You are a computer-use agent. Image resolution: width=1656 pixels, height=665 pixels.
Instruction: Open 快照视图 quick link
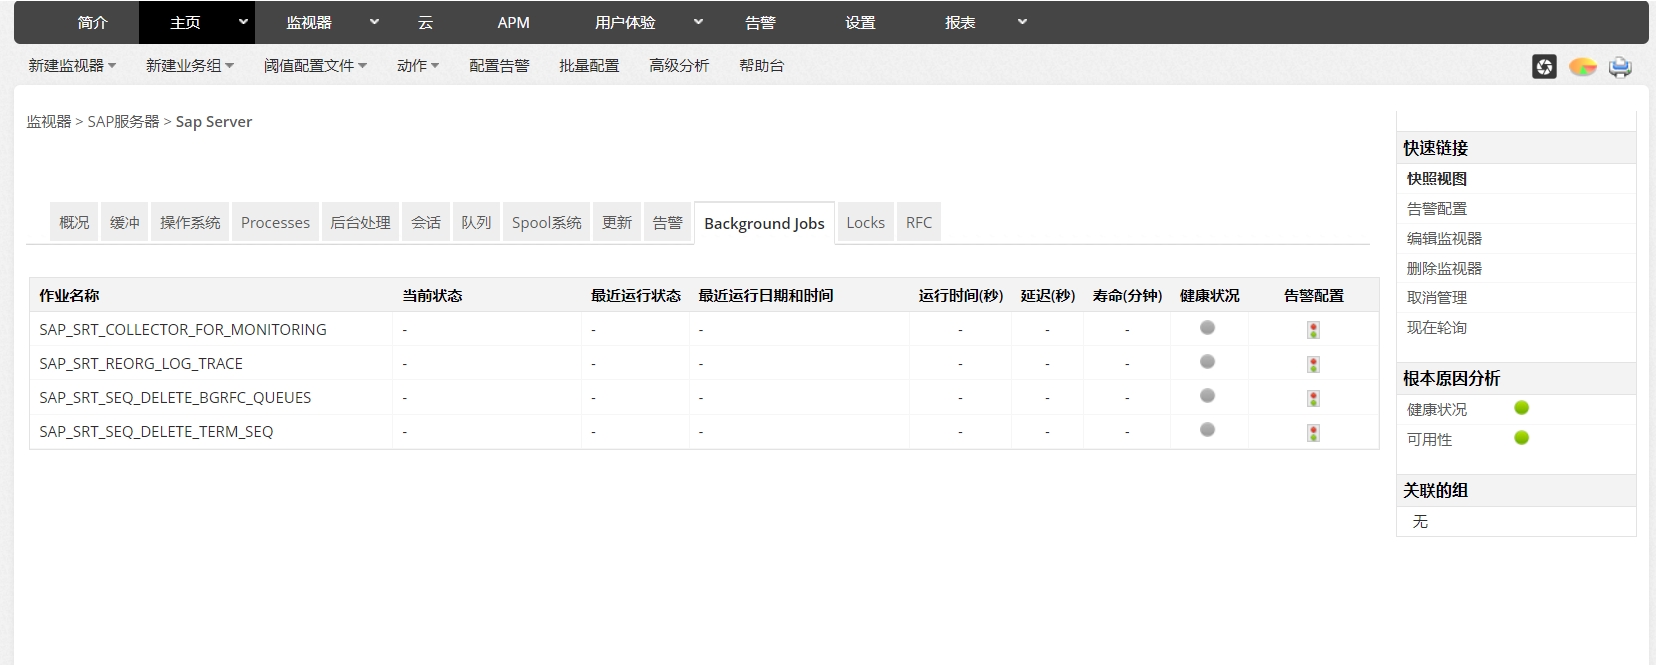(1437, 179)
